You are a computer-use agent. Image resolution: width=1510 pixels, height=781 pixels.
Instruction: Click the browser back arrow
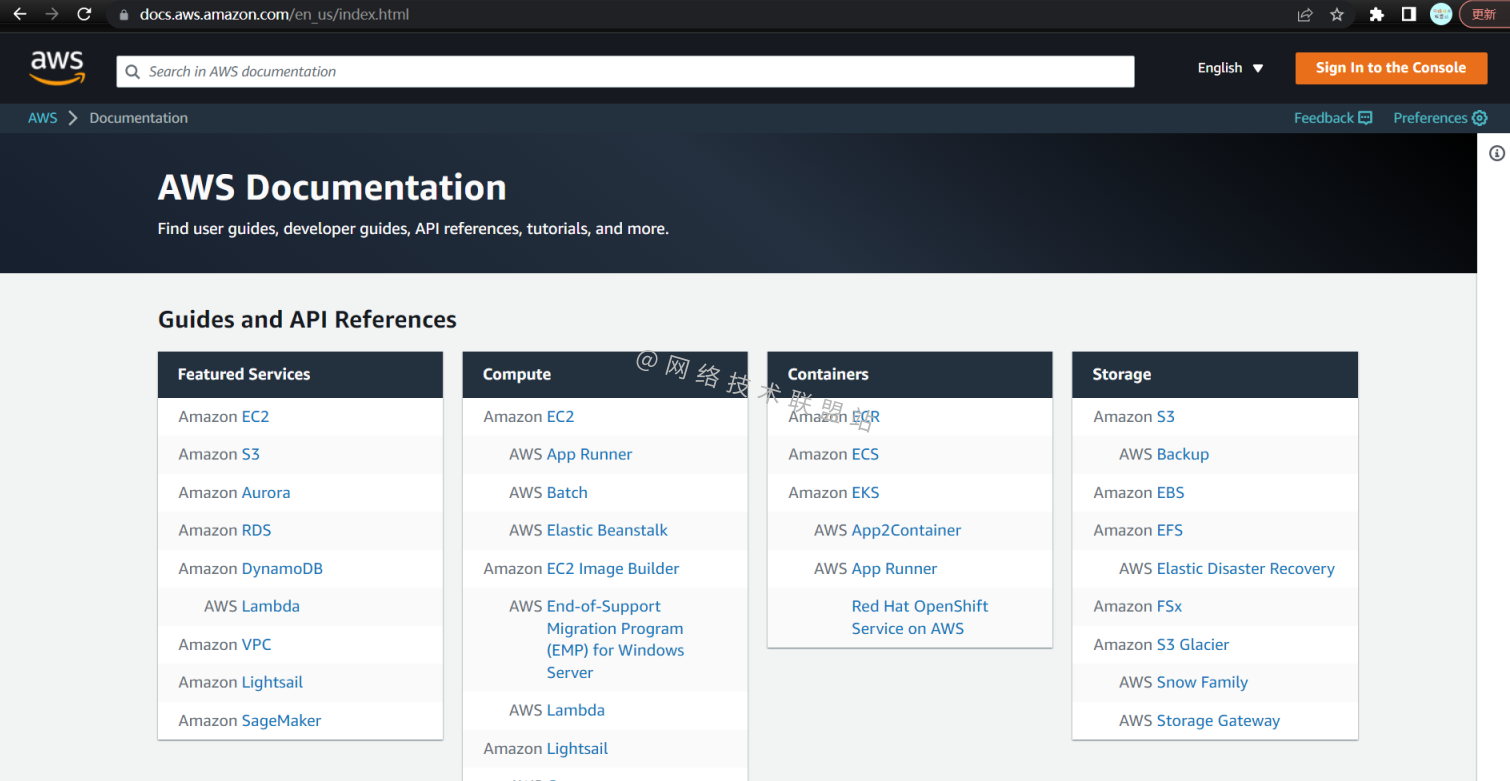(20, 14)
